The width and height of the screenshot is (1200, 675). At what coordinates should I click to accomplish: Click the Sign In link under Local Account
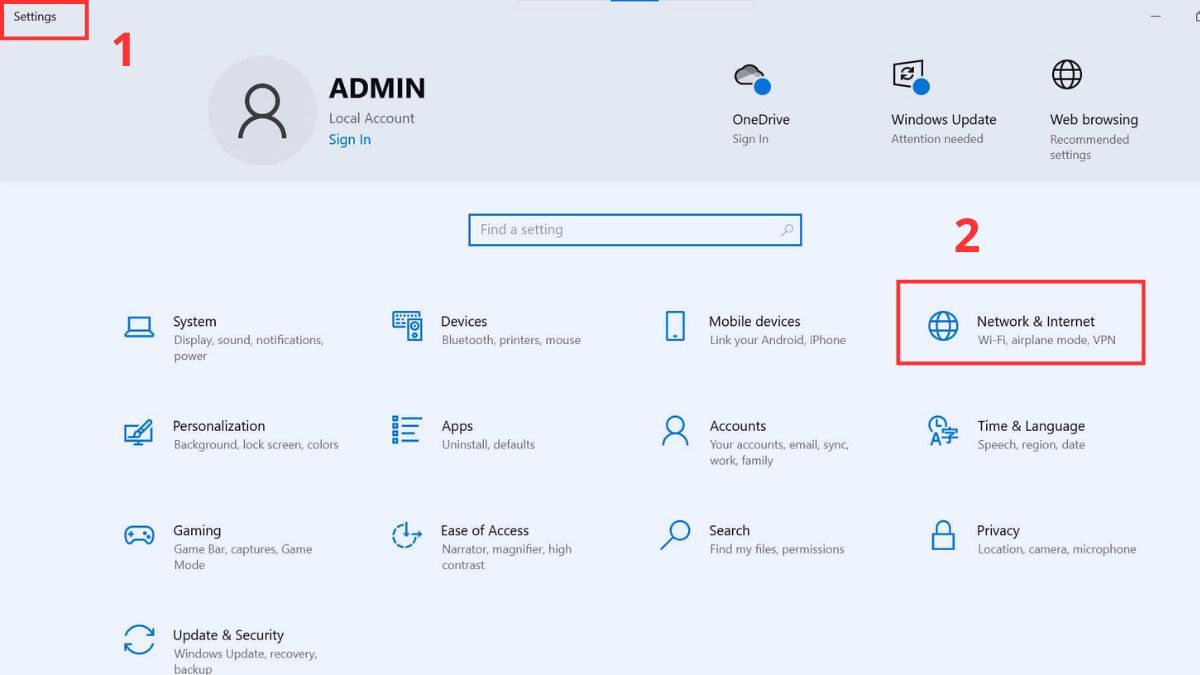click(x=350, y=140)
